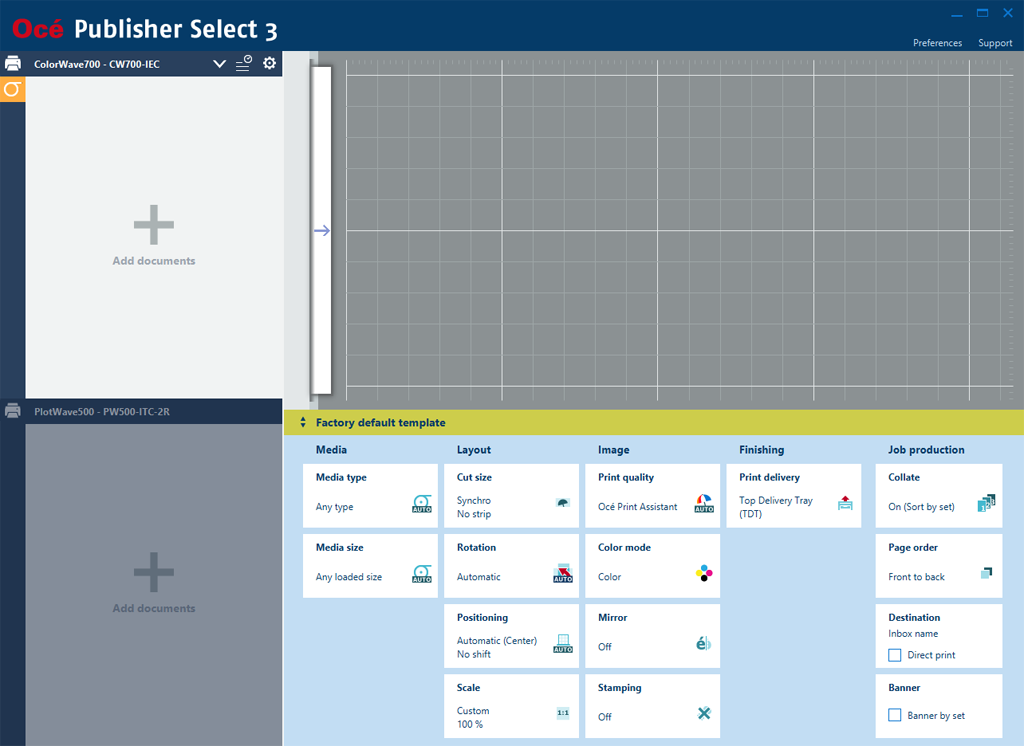The height and width of the screenshot is (746, 1024).
Task: Click the ColorWave700 printer icon
Action: point(13,63)
